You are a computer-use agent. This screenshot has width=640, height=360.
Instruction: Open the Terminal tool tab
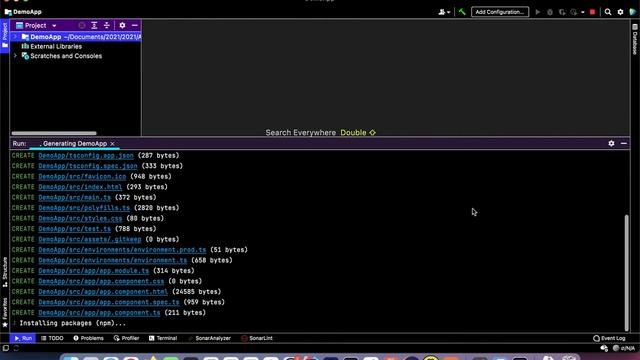[163, 338]
